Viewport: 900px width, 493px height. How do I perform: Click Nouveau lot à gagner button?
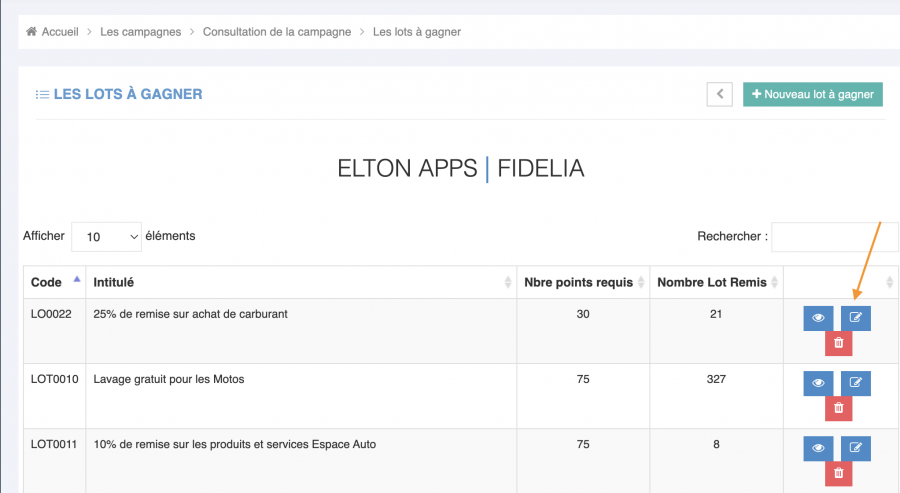click(x=812, y=94)
